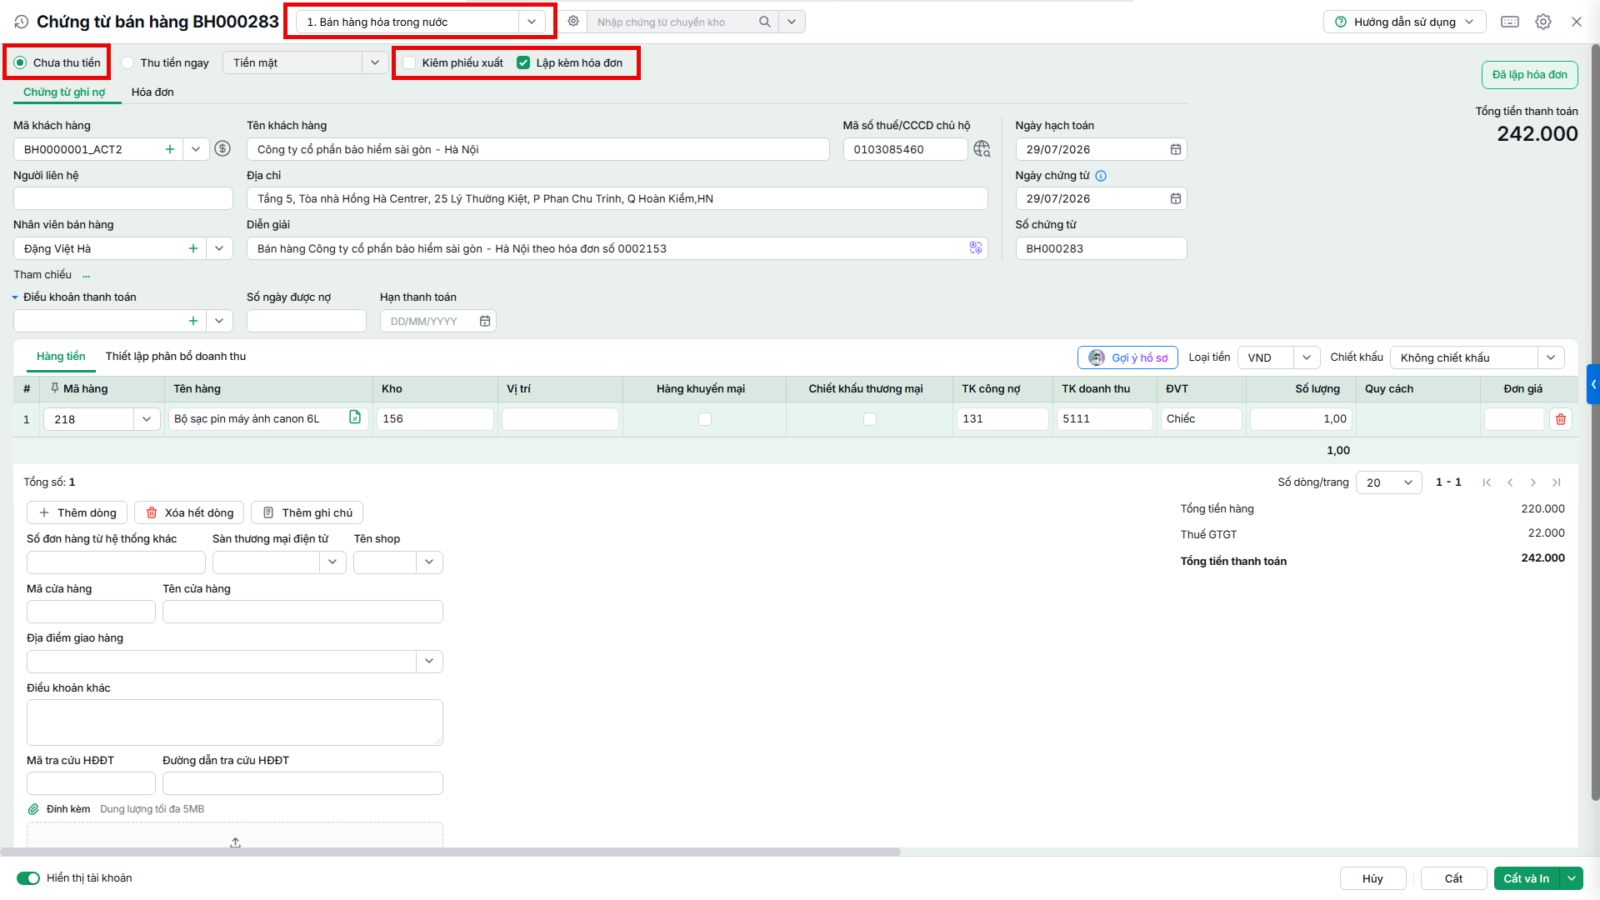Check Kiêm phiếu xuất checkbox
Image resolution: width=1600 pixels, height=900 pixels.
[x=409, y=62]
